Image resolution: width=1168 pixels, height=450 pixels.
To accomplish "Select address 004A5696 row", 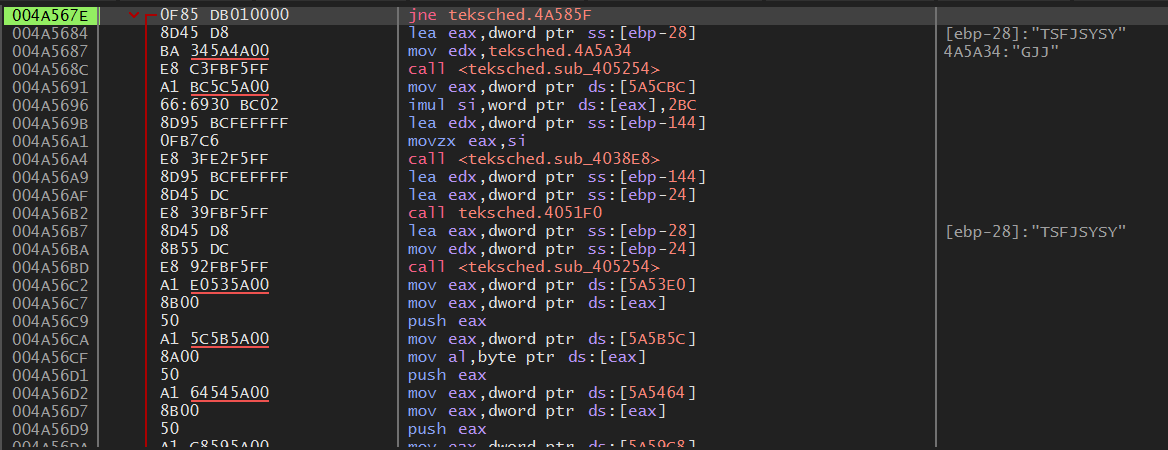I will point(50,105).
